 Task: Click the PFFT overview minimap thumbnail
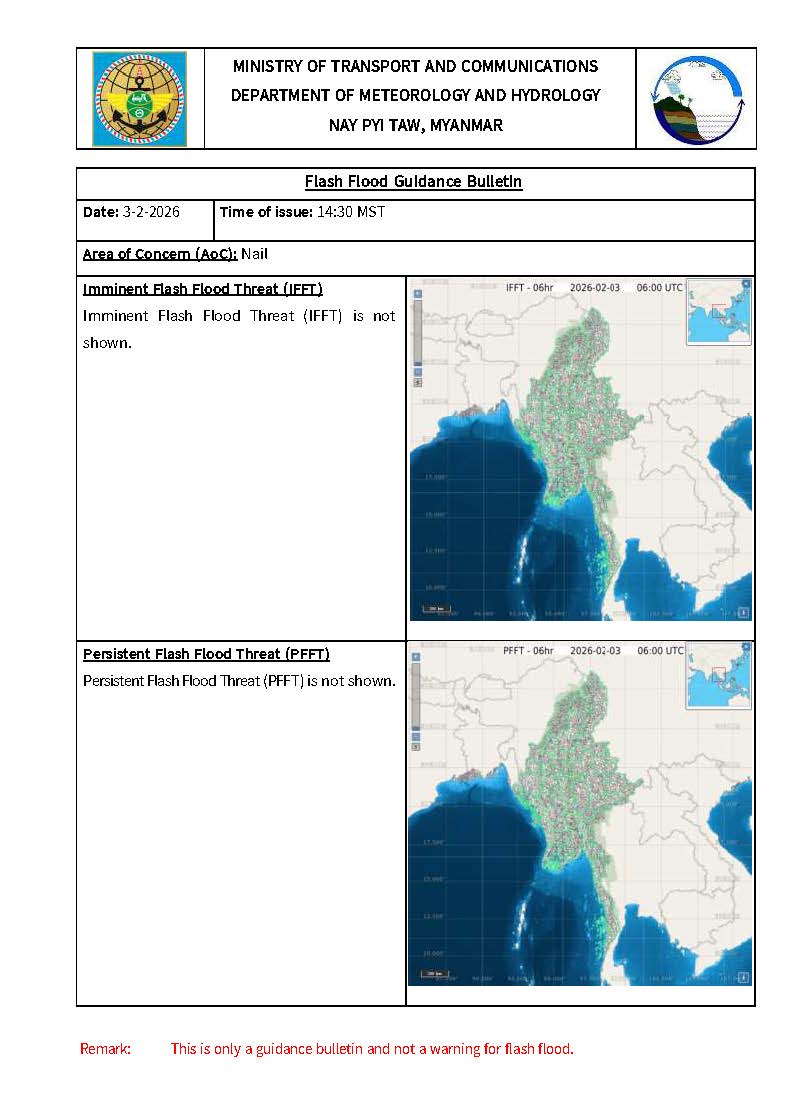(x=718, y=677)
